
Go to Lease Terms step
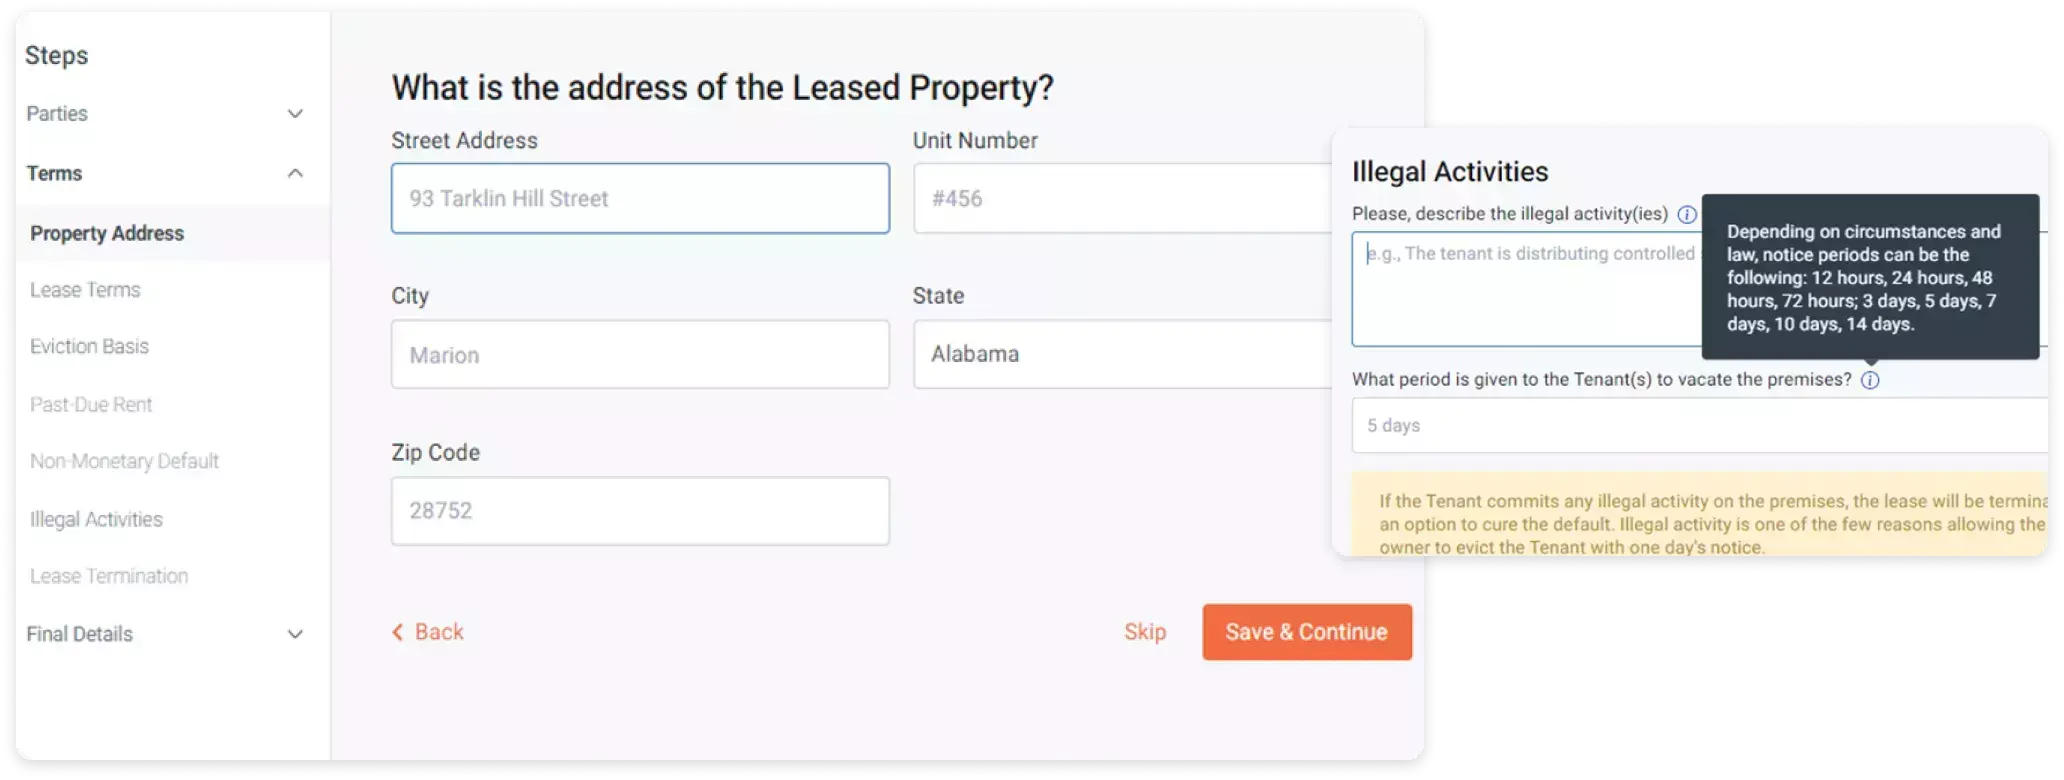(x=85, y=290)
